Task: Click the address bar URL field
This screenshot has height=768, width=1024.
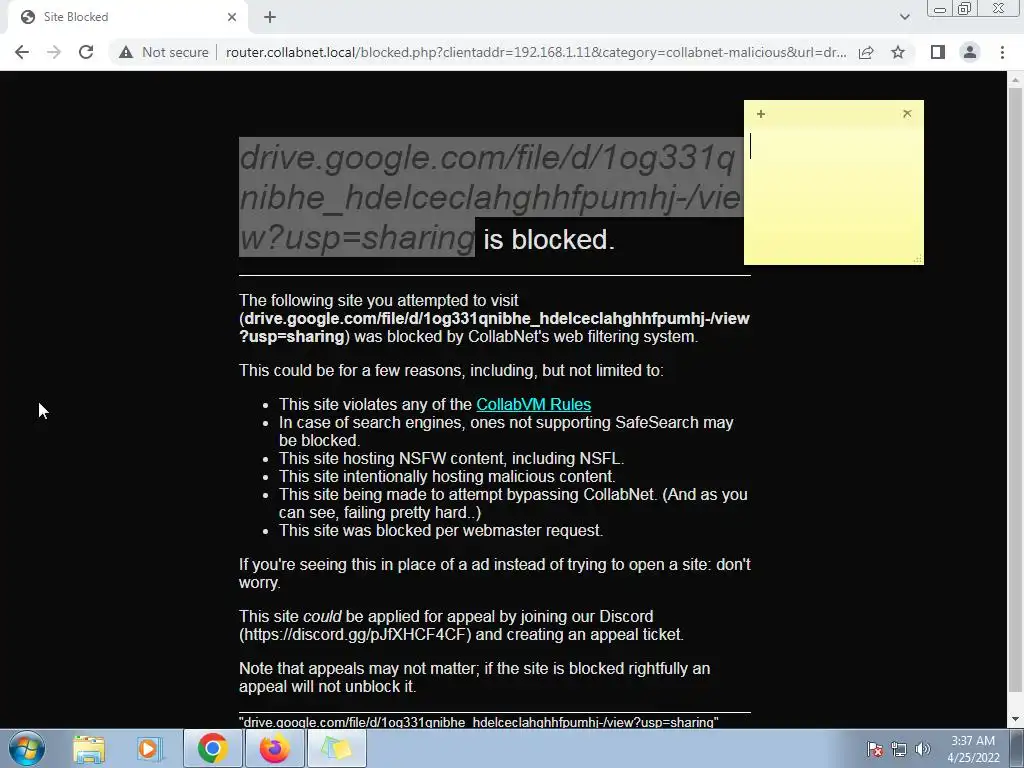Action: tap(536, 52)
